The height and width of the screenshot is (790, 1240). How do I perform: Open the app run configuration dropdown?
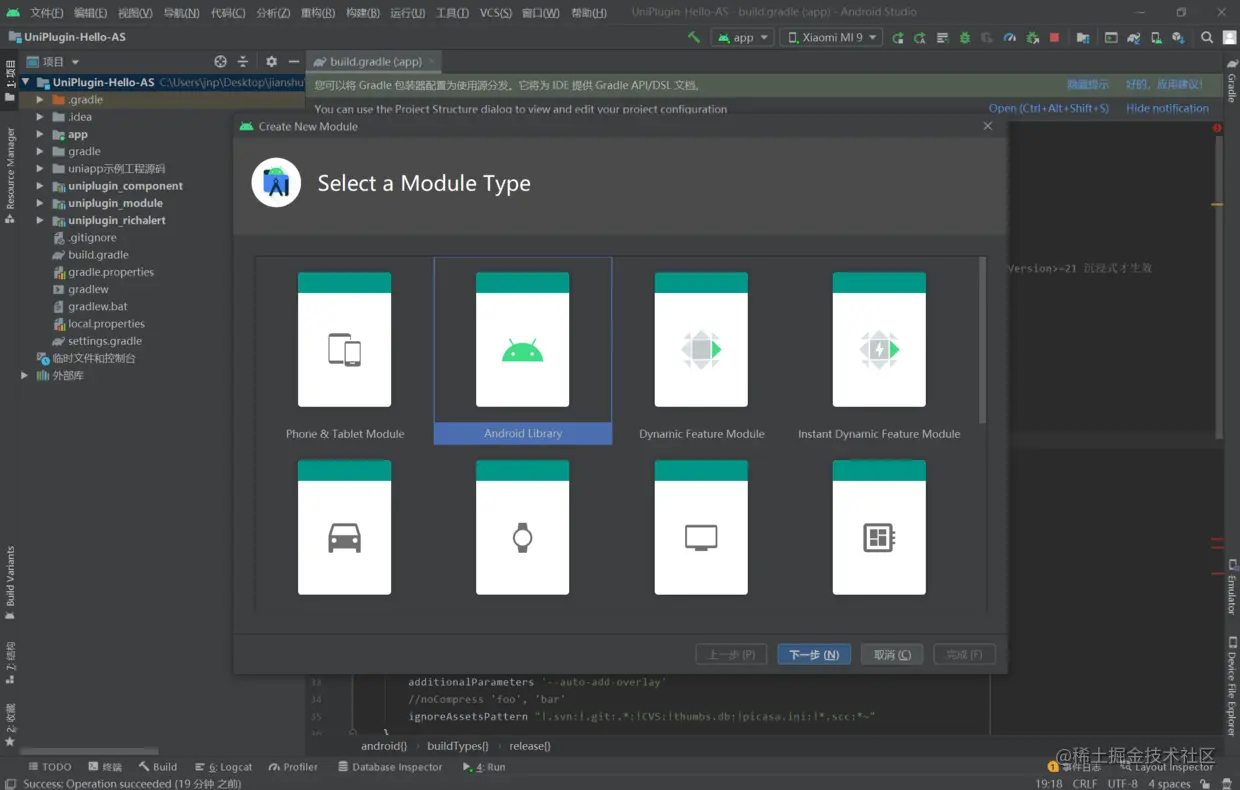[742, 38]
